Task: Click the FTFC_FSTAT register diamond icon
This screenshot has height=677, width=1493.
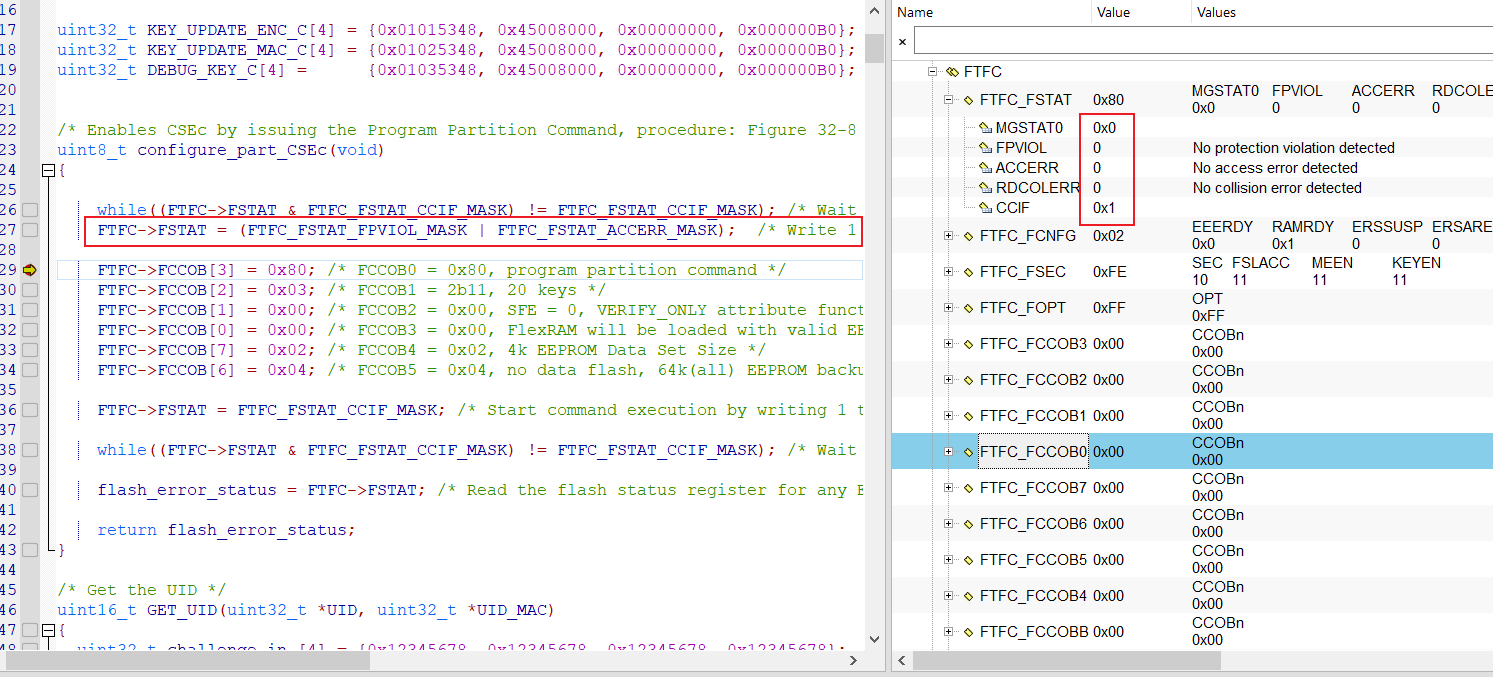Action: click(968, 100)
